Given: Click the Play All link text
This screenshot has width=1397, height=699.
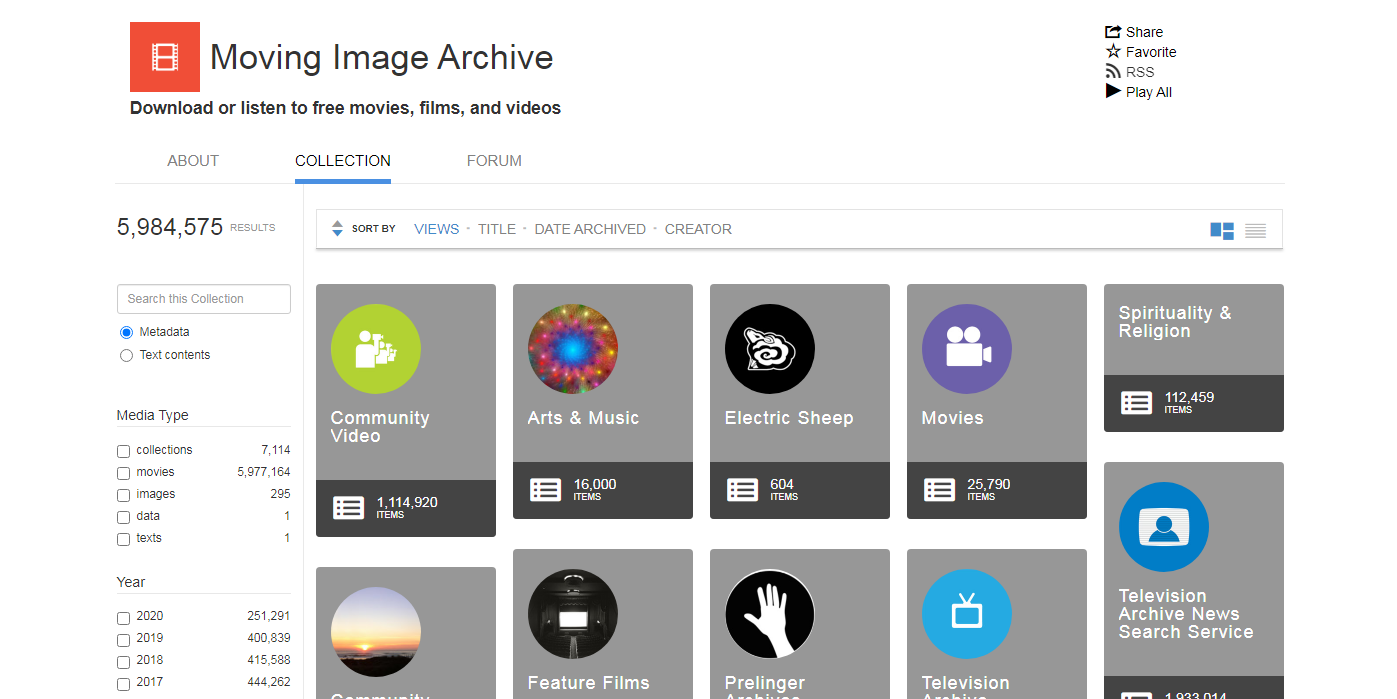Looking at the screenshot, I should pos(1149,92).
